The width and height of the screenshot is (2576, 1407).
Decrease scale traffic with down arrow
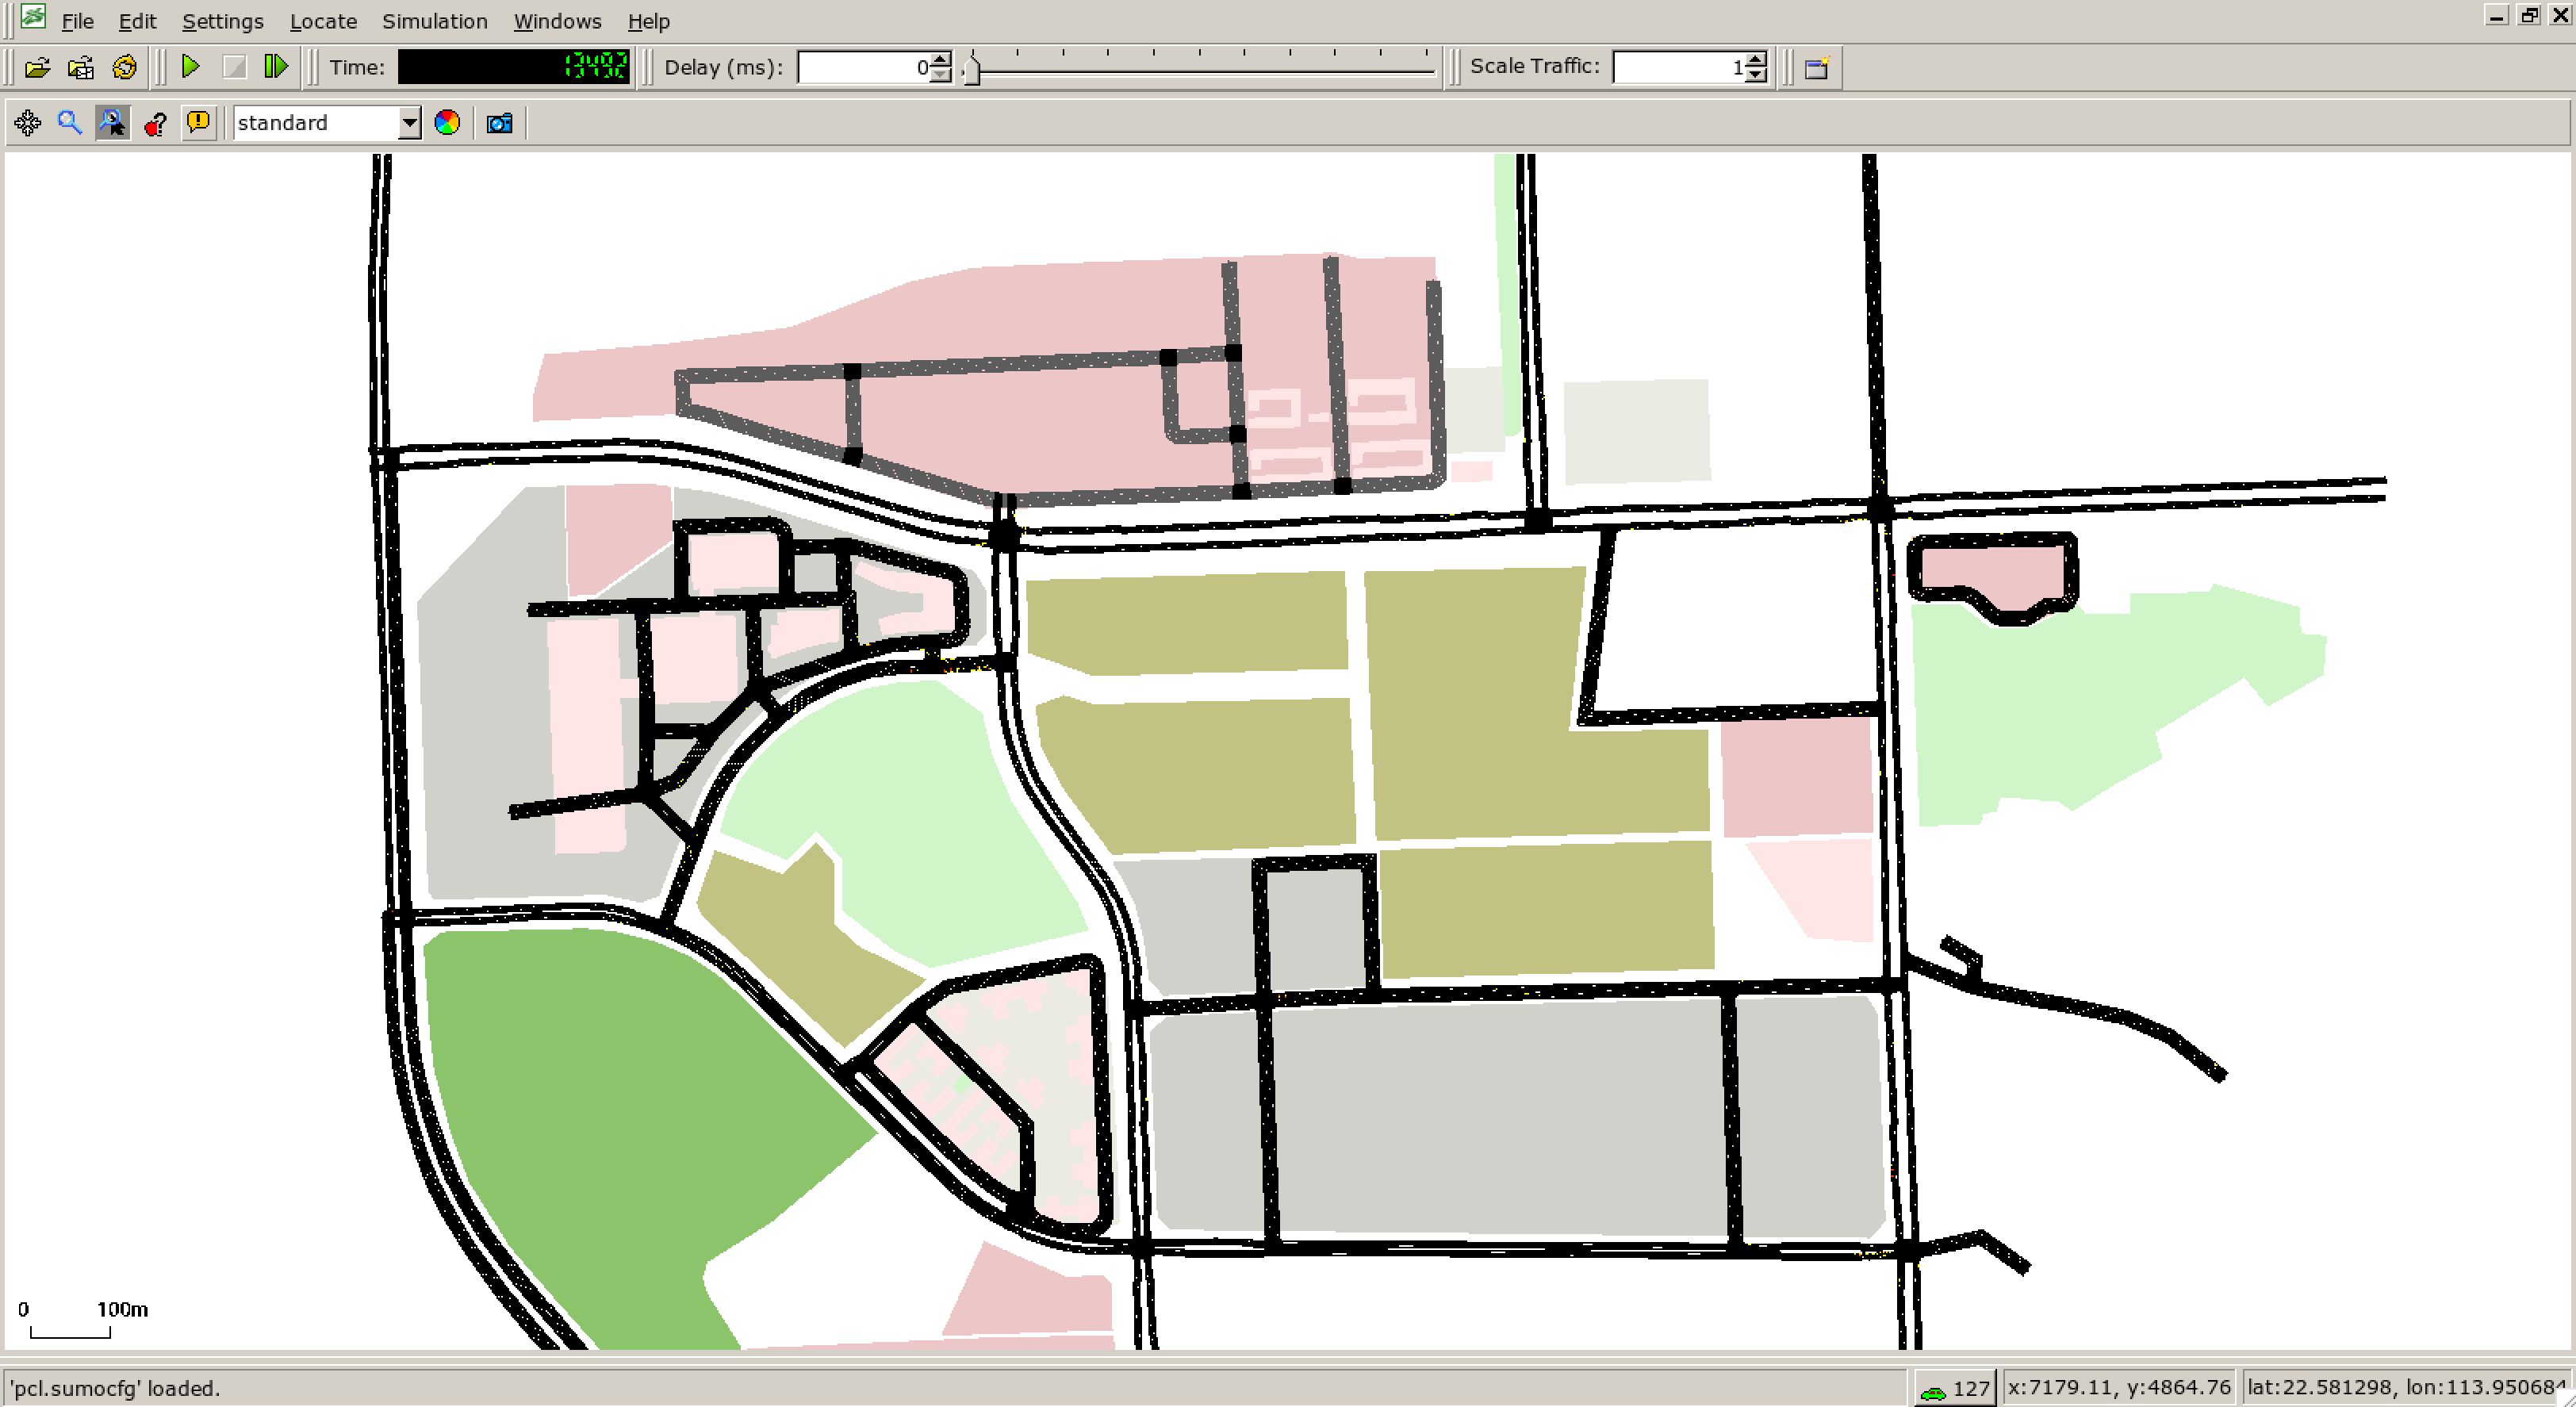tap(1757, 75)
